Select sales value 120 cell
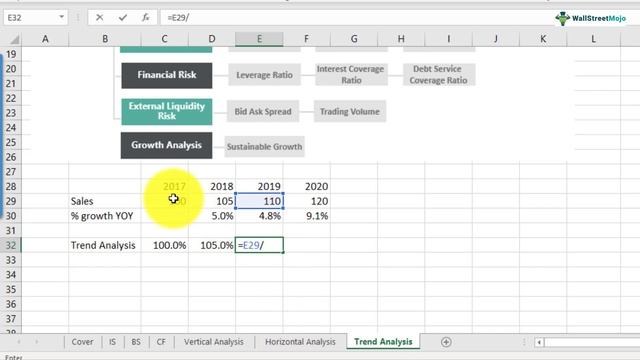Image resolution: width=640 pixels, height=360 pixels. (307, 201)
